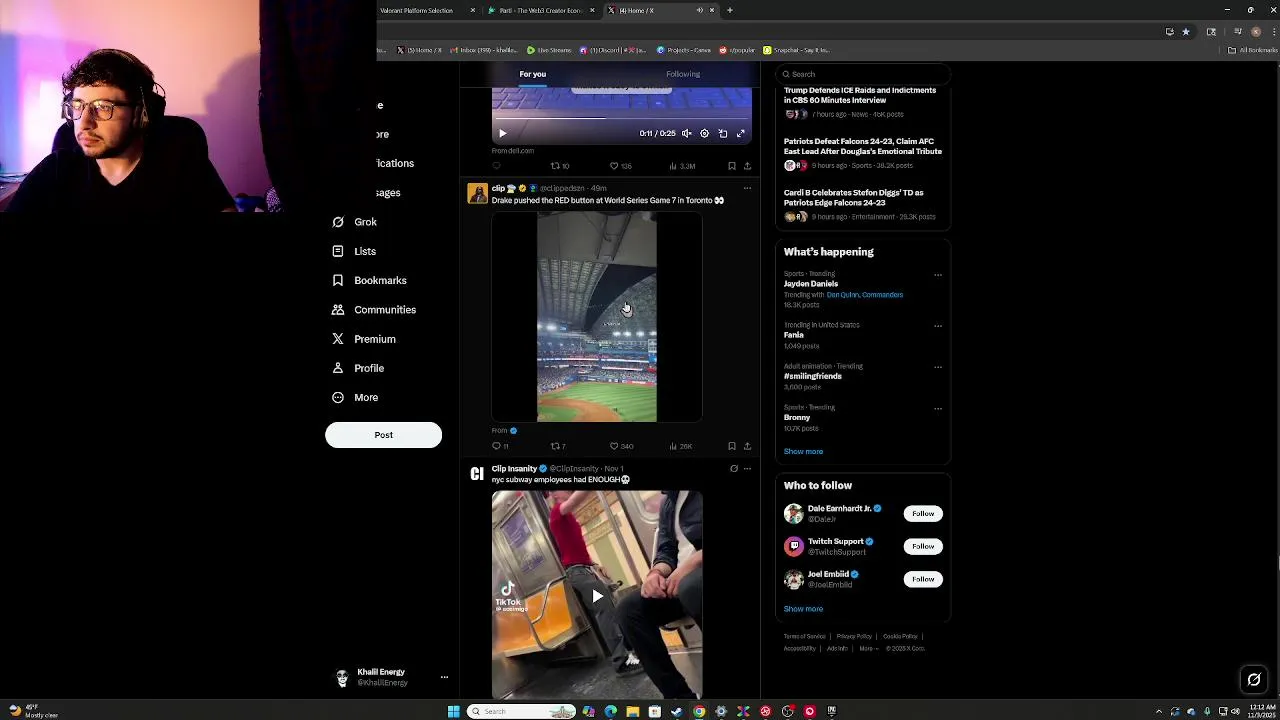The height and width of the screenshot is (720, 1280).
Task: Open the Windows Start menu
Action: 453,711
